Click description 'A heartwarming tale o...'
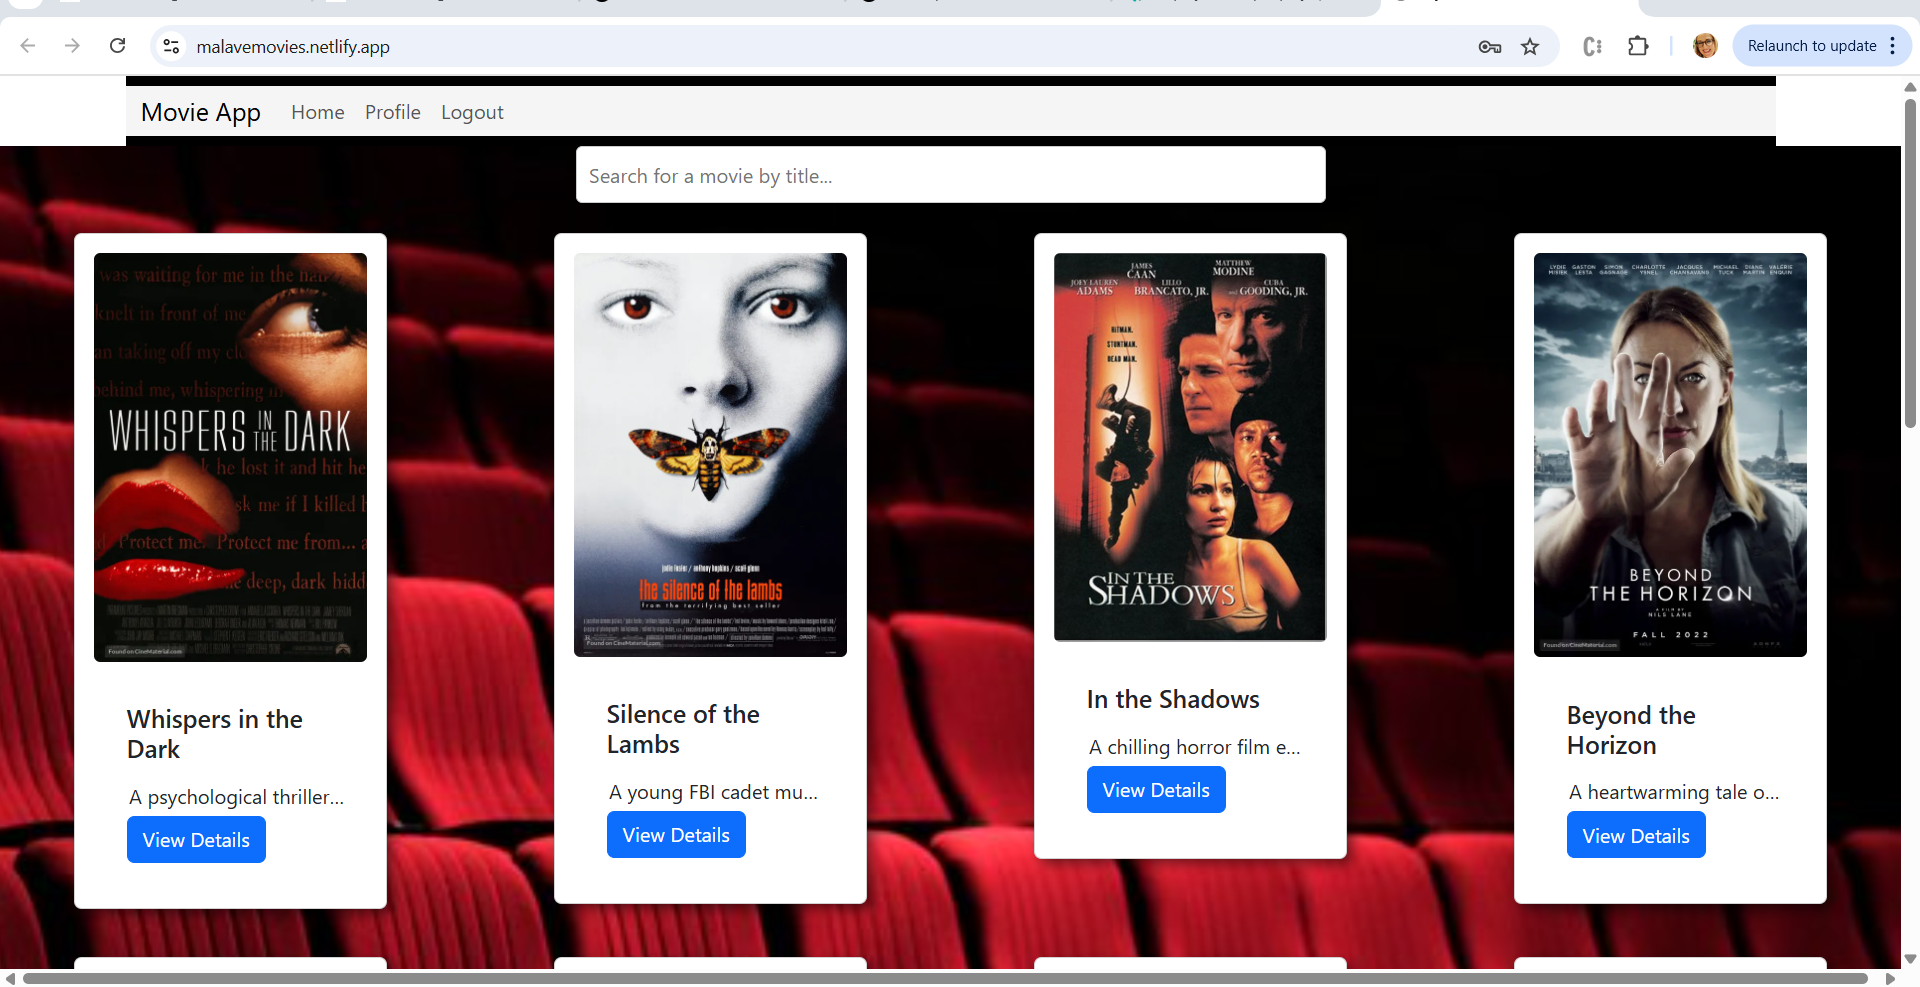This screenshot has width=1920, height=987. tap(1674, 792)
